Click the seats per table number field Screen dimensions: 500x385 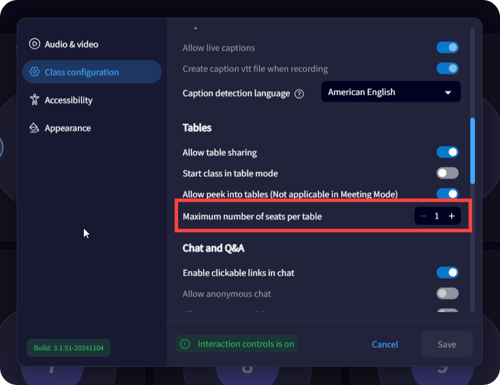(437, 216)
